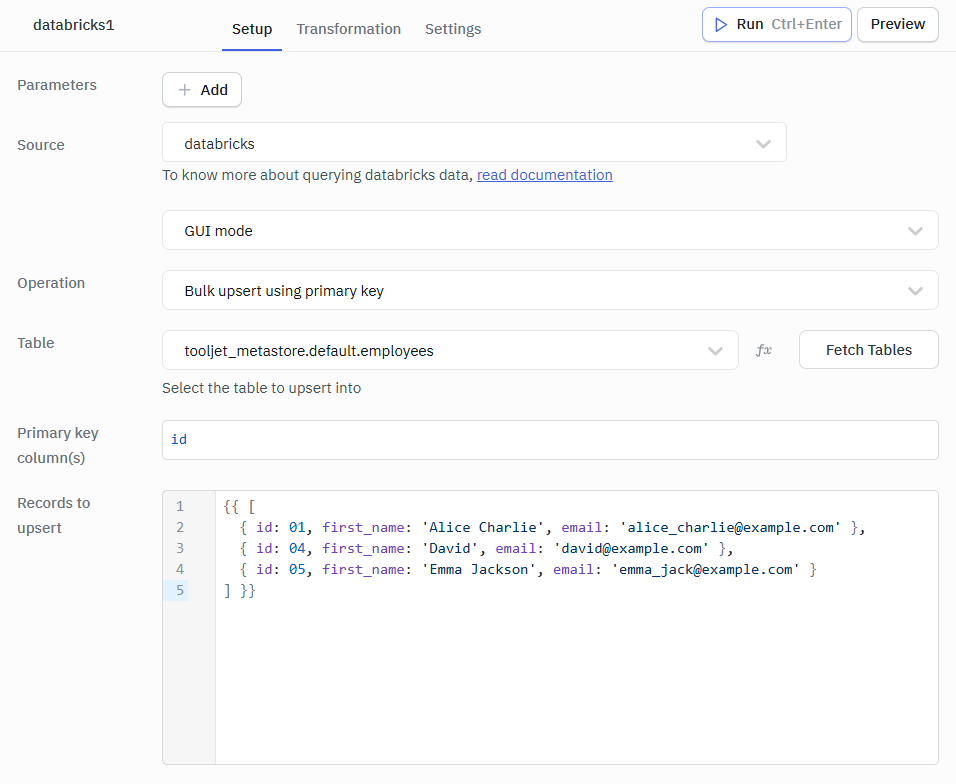Open the Operation dropdown chevron
This screenshot has height=784, width=956.
[915, 291]
